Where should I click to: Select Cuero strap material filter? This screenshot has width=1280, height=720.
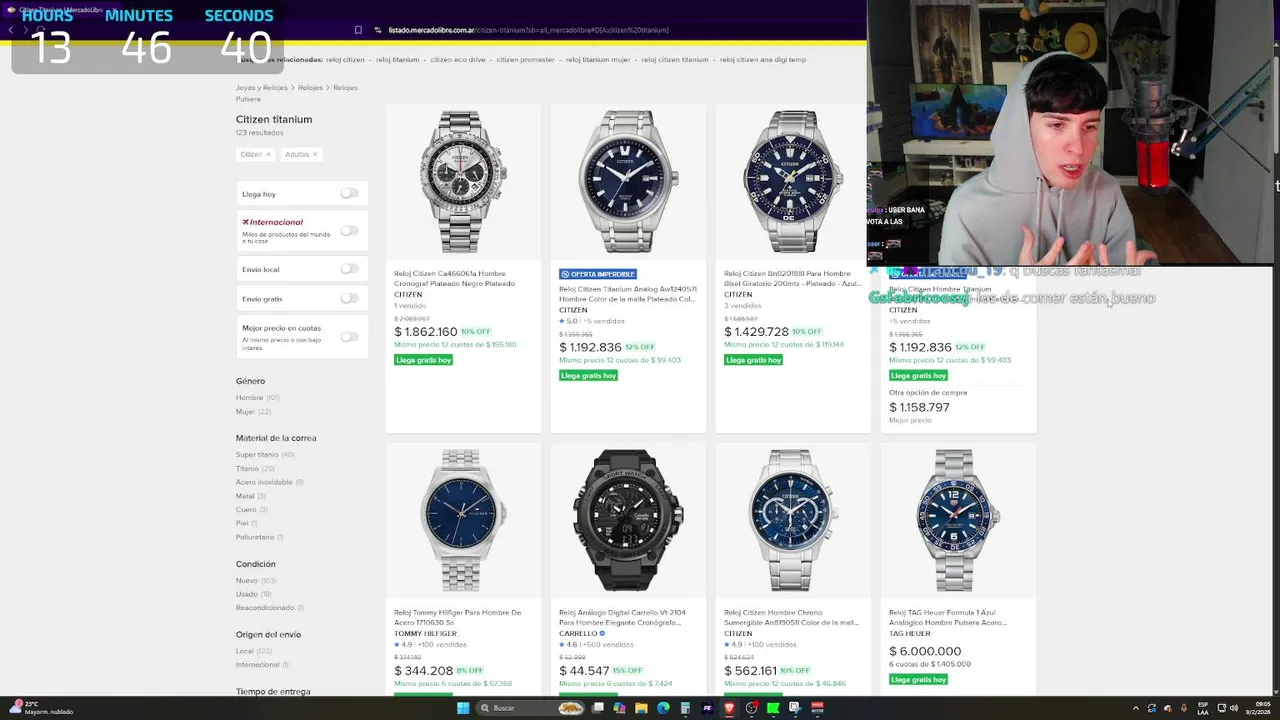[x=252, y=509]
